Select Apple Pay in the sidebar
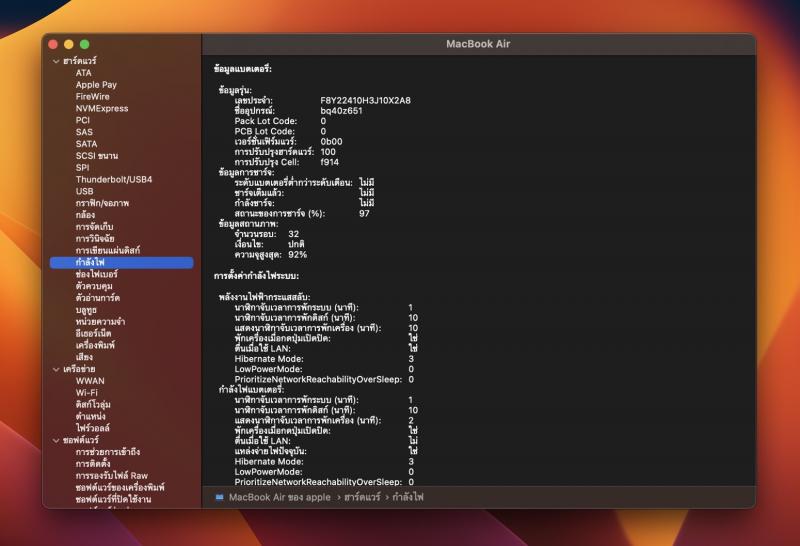 point(96,85)
